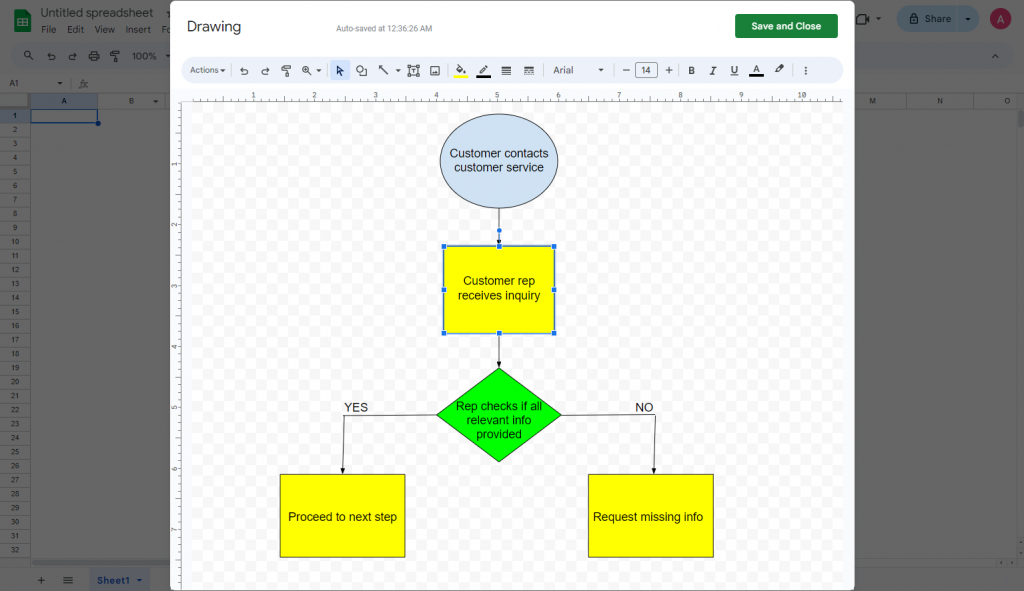Screen dimensions: 1024x591
Task: Open the All sheets list icon
Action: click(x=68, y=580)
